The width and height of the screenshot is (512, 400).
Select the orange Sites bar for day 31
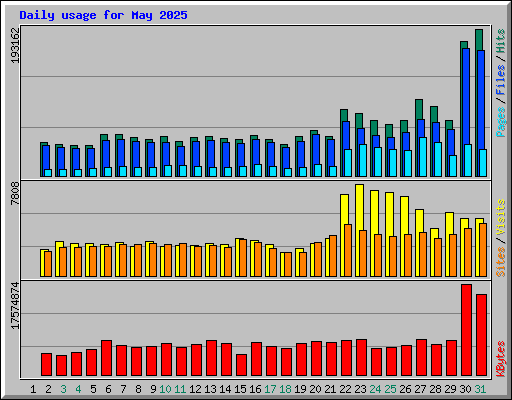point(483,250)
